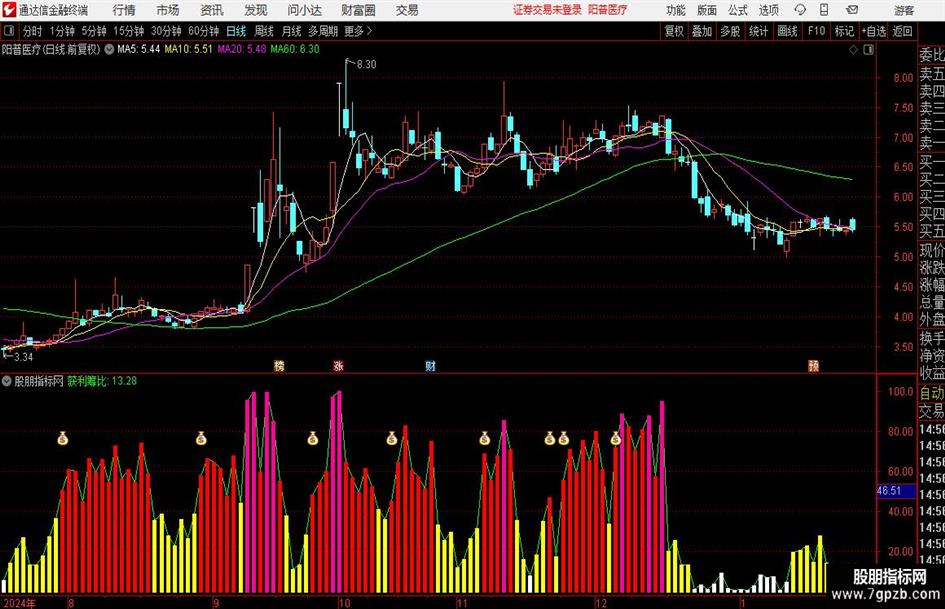Click 证券交易未登录 login link
The image size is (945, 609).
[547, 10]
